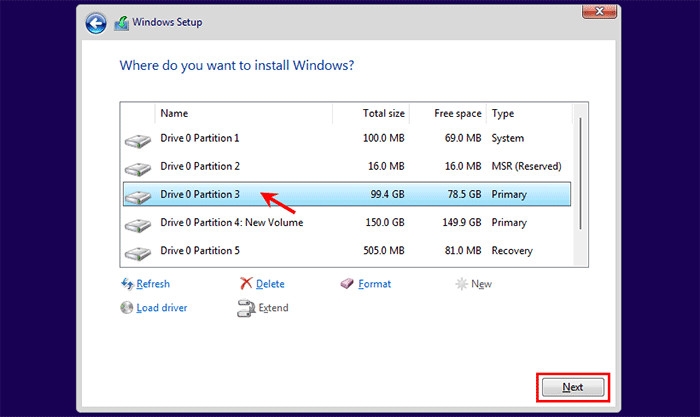
Task: Click the Recovery type cell
Action: tap(512, 251)
